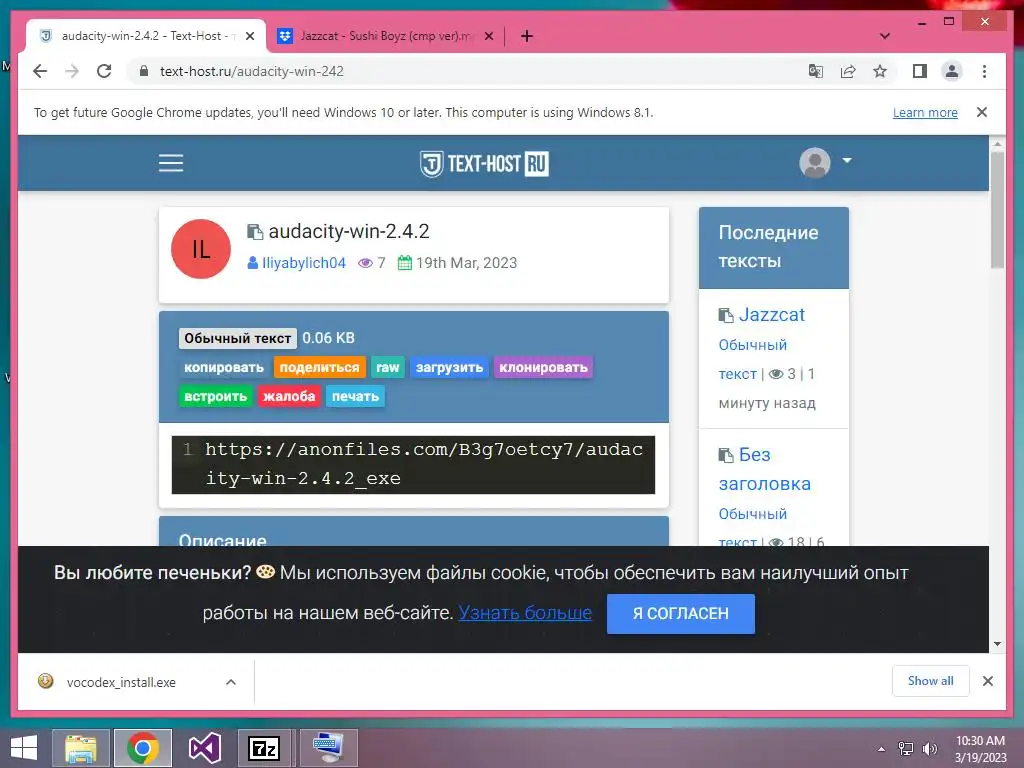Click the address bar URL field
This screenshot has height=768, width=1024.
click(470, 71)
